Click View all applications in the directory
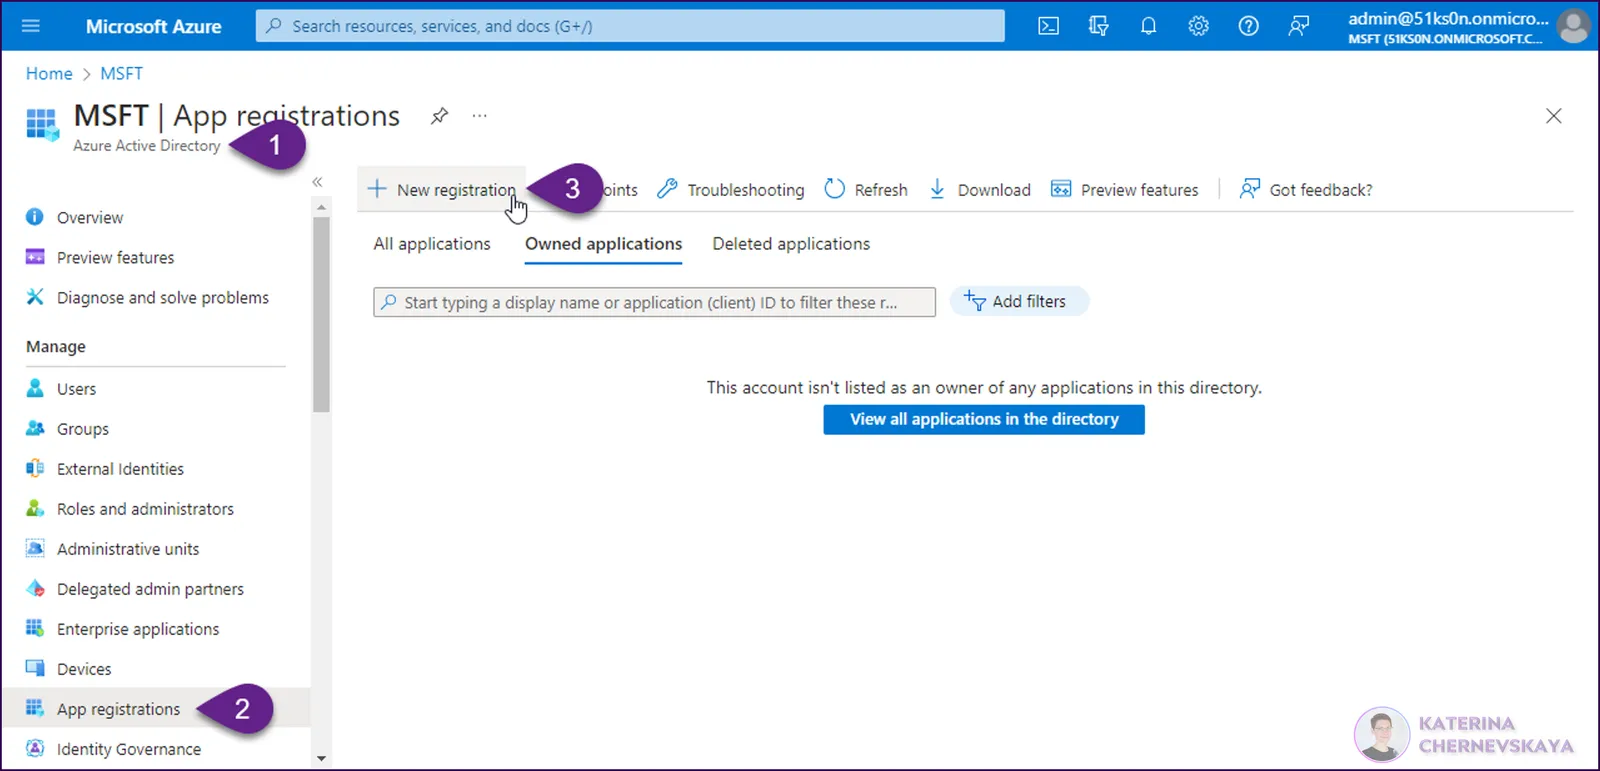The image size is (1600, 771). coord(984,419)
